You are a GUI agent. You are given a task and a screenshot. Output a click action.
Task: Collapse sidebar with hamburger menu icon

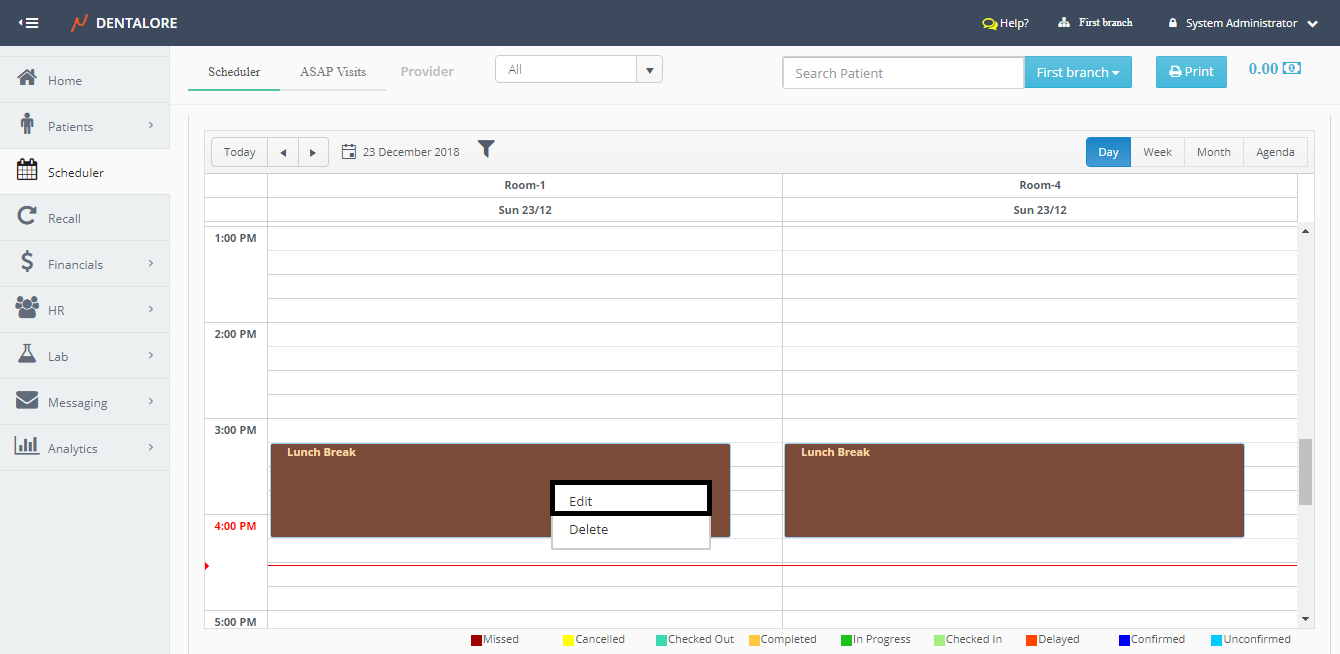pos(29,23)
